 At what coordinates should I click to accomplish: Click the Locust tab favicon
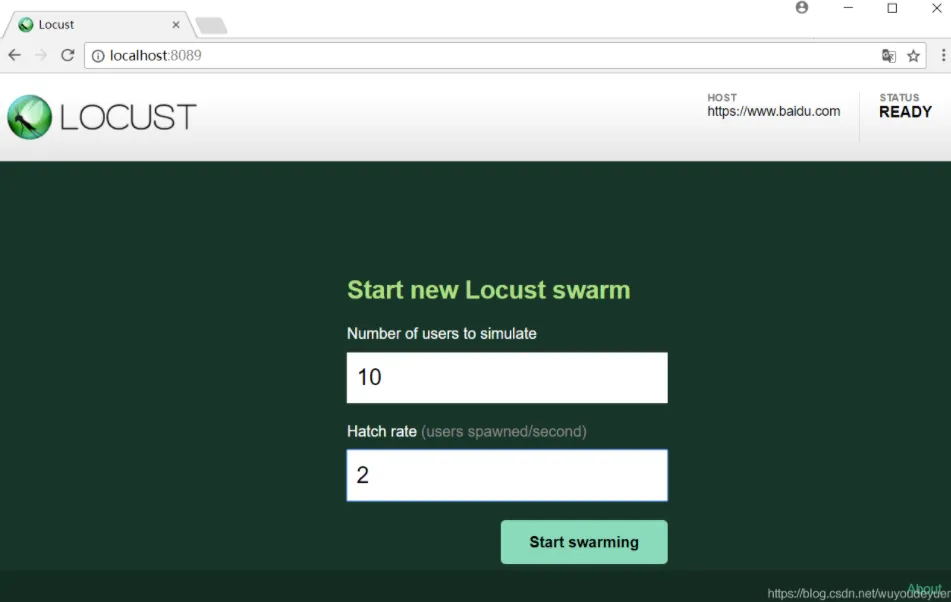click(25, 25)
